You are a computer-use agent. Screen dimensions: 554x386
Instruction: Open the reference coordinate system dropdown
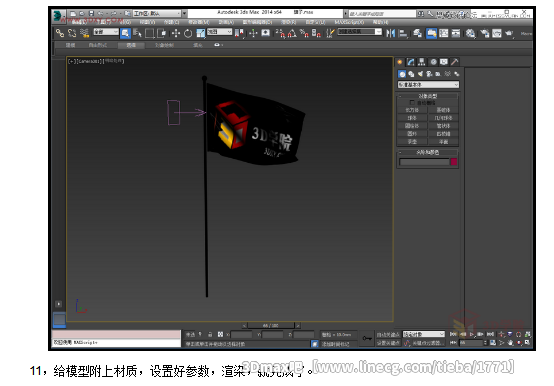click(219, 32)
